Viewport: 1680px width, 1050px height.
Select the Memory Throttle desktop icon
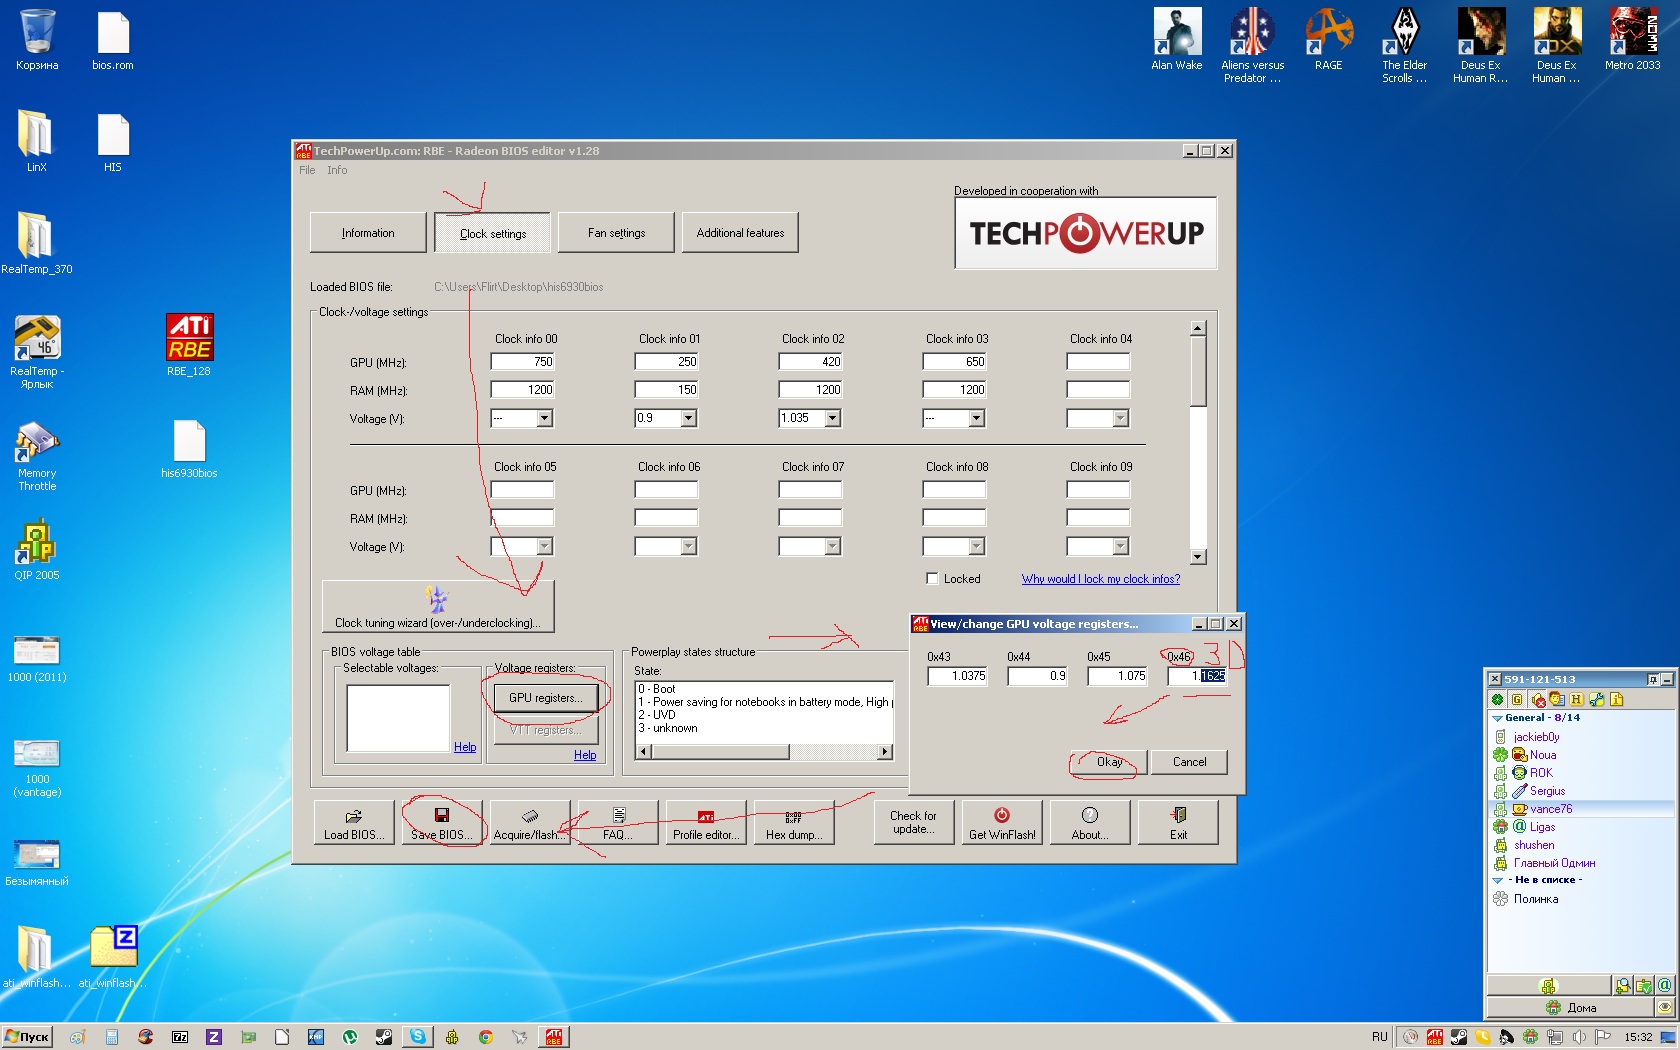coord(37,456)
